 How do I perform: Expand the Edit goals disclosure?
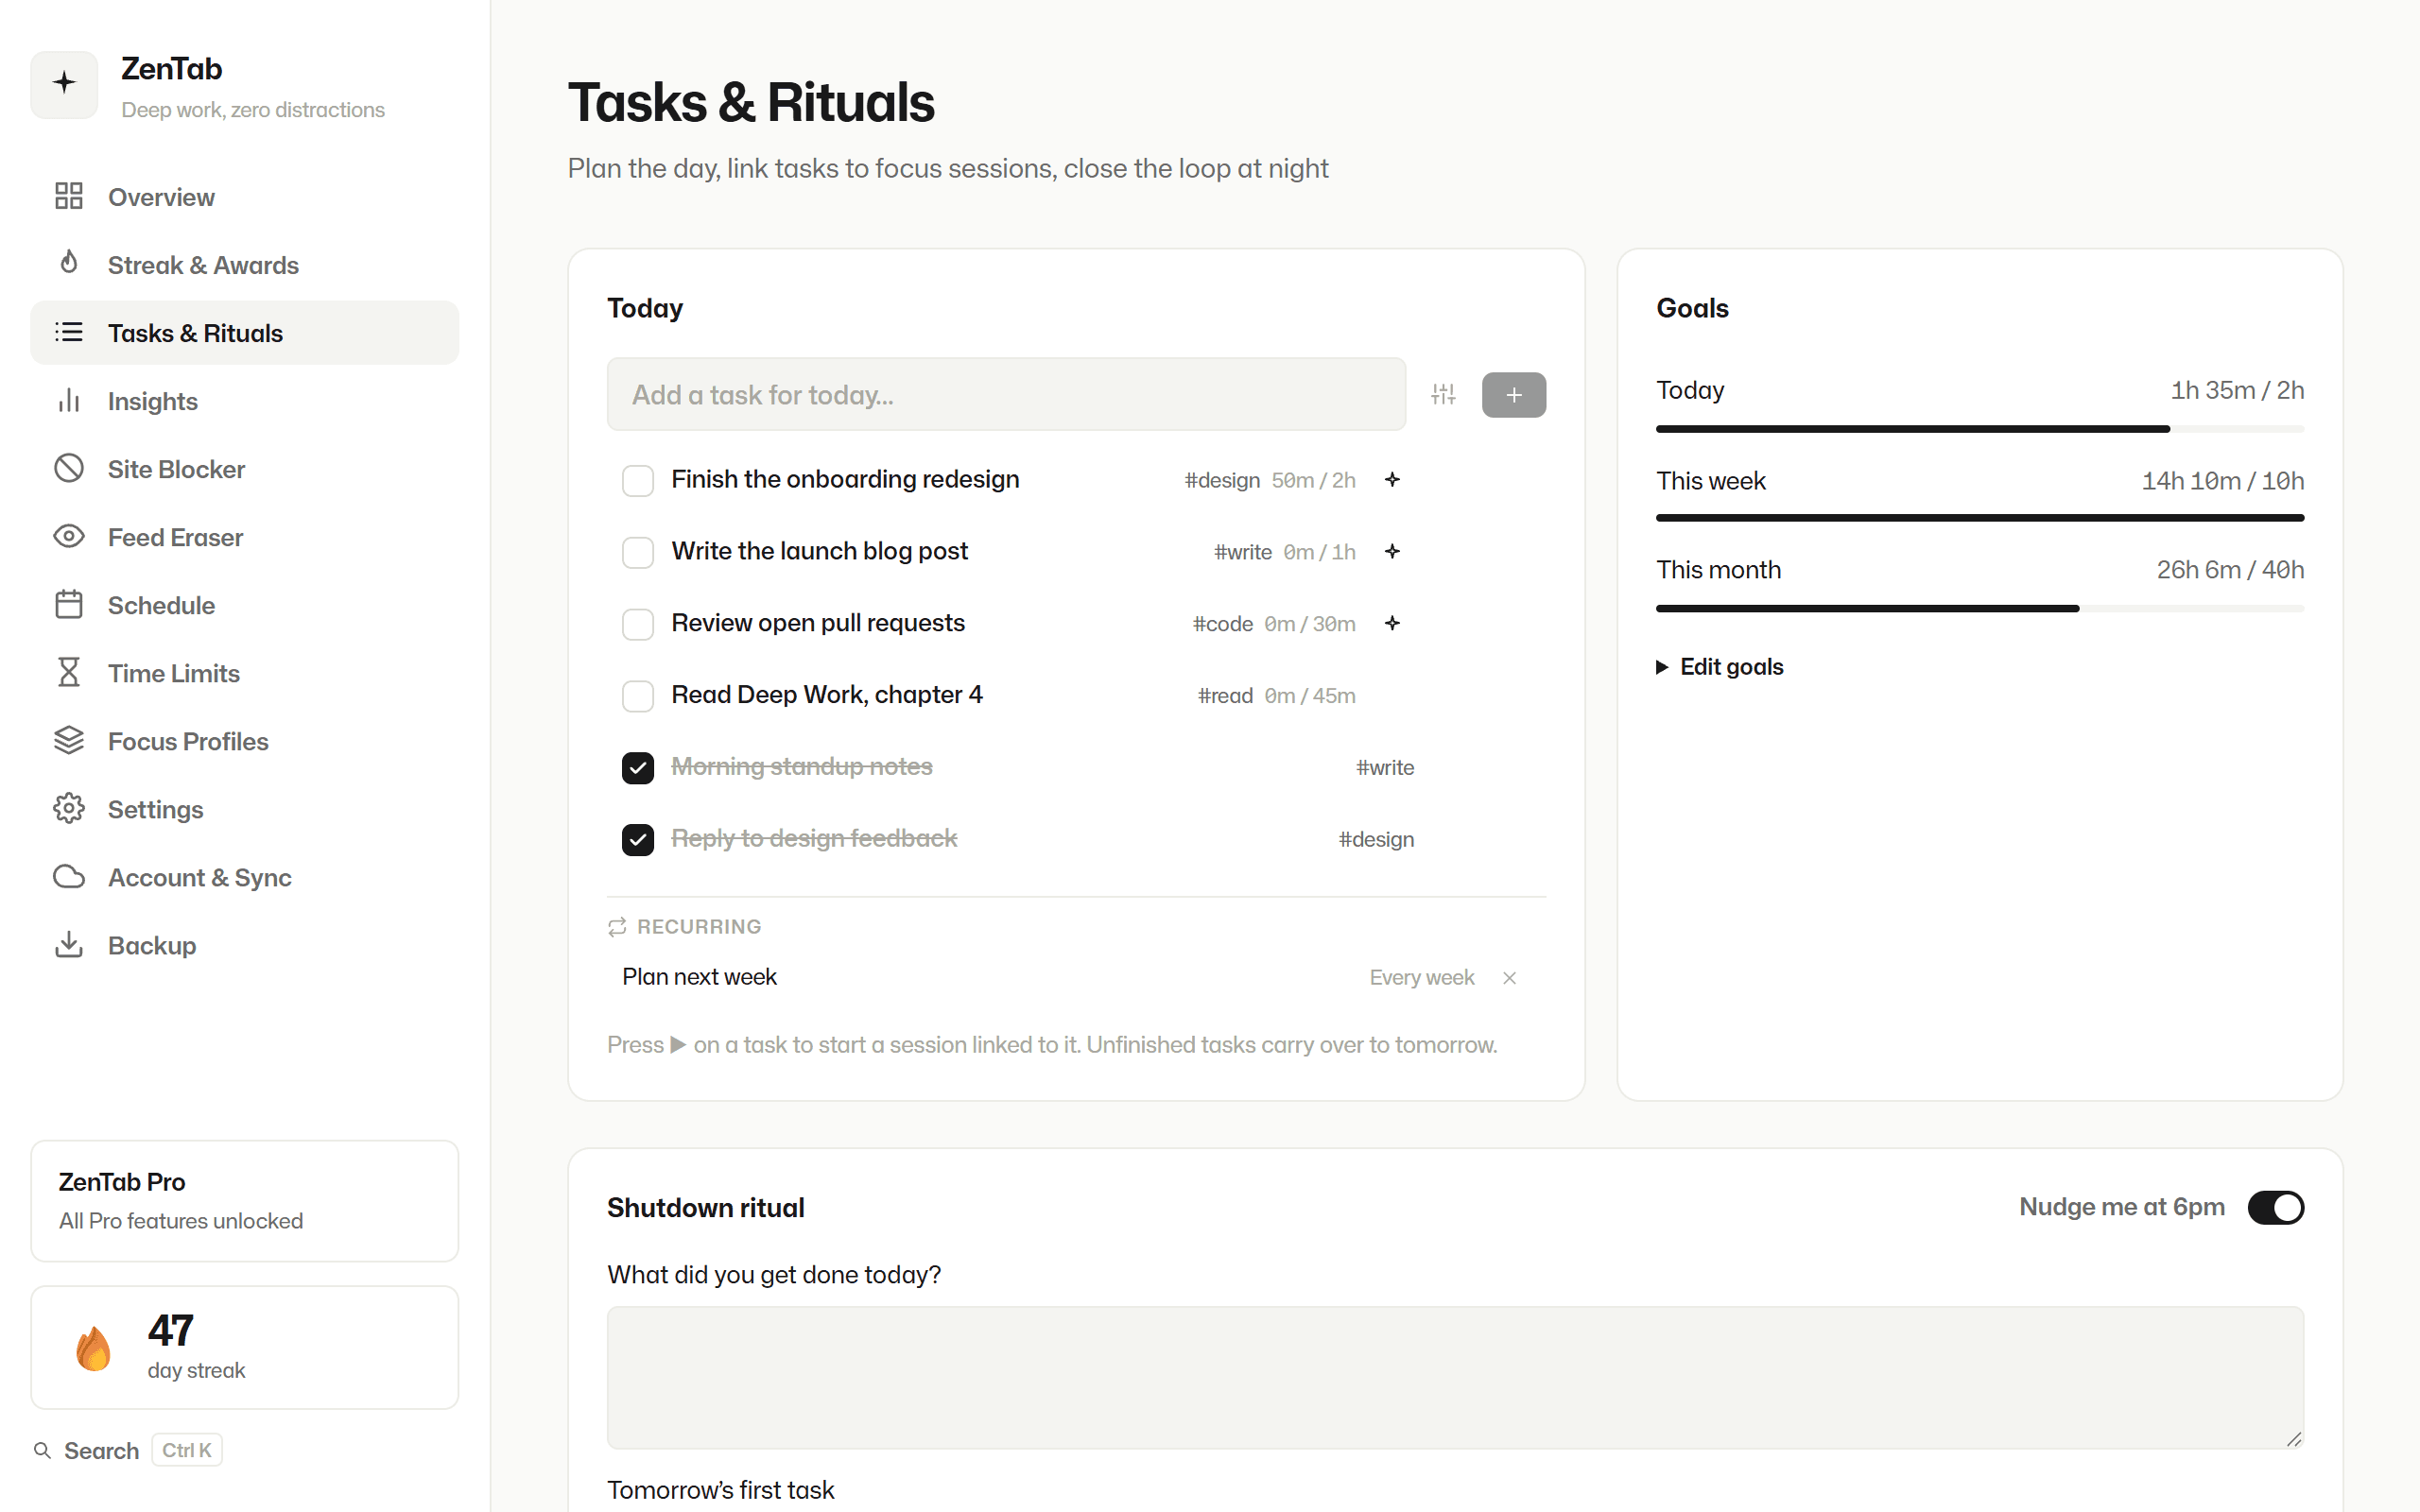point(1720,667)
